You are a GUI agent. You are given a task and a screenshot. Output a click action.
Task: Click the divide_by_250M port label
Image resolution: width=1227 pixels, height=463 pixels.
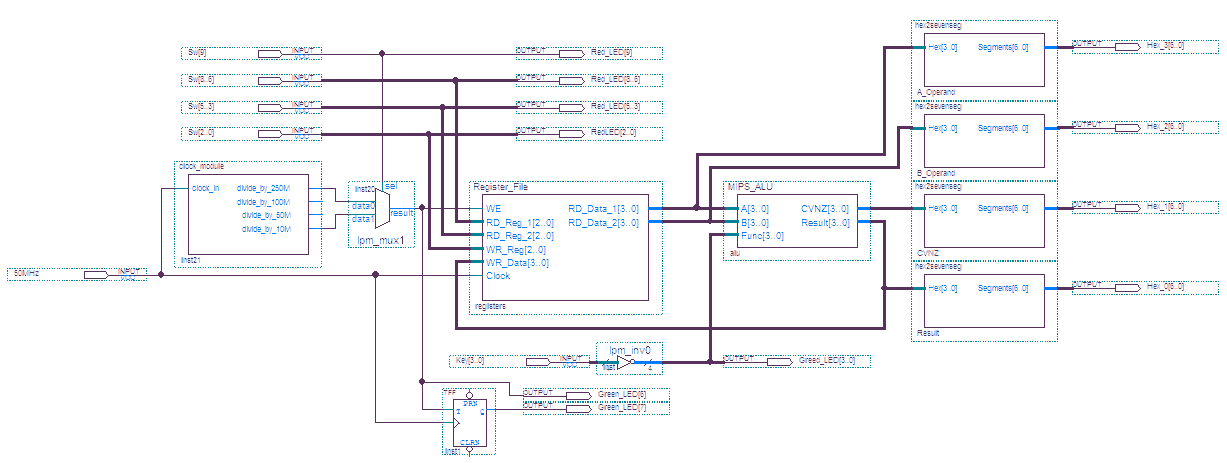pos(263,187)
